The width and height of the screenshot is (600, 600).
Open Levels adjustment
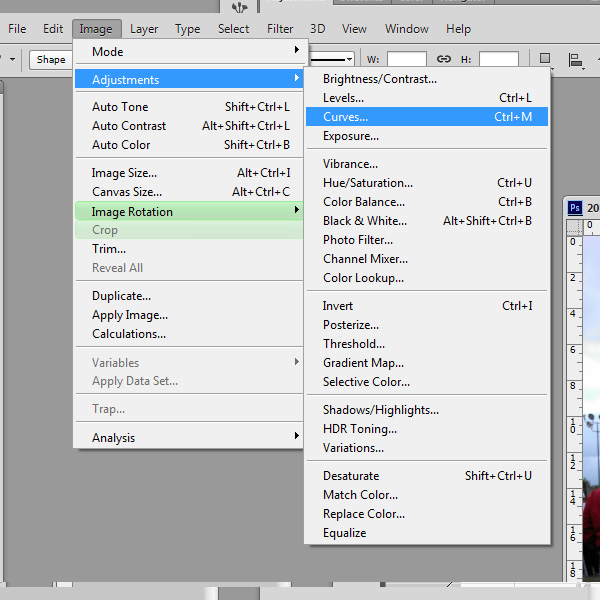[x=427, y=98]
